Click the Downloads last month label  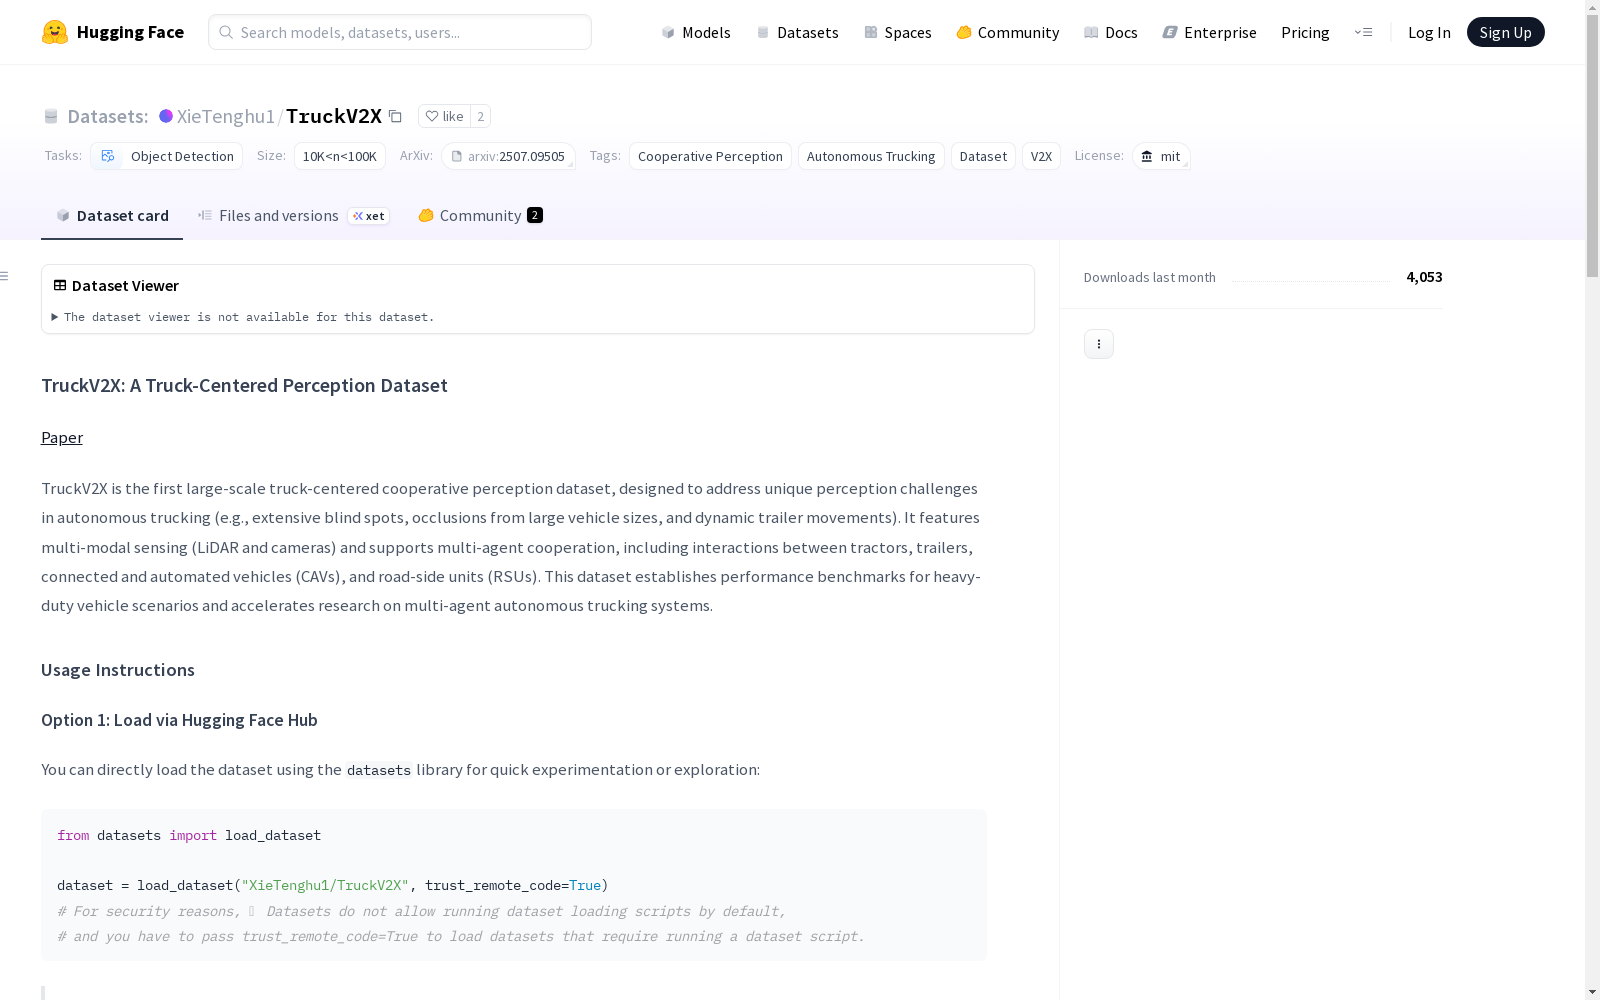click(1150, 277)
